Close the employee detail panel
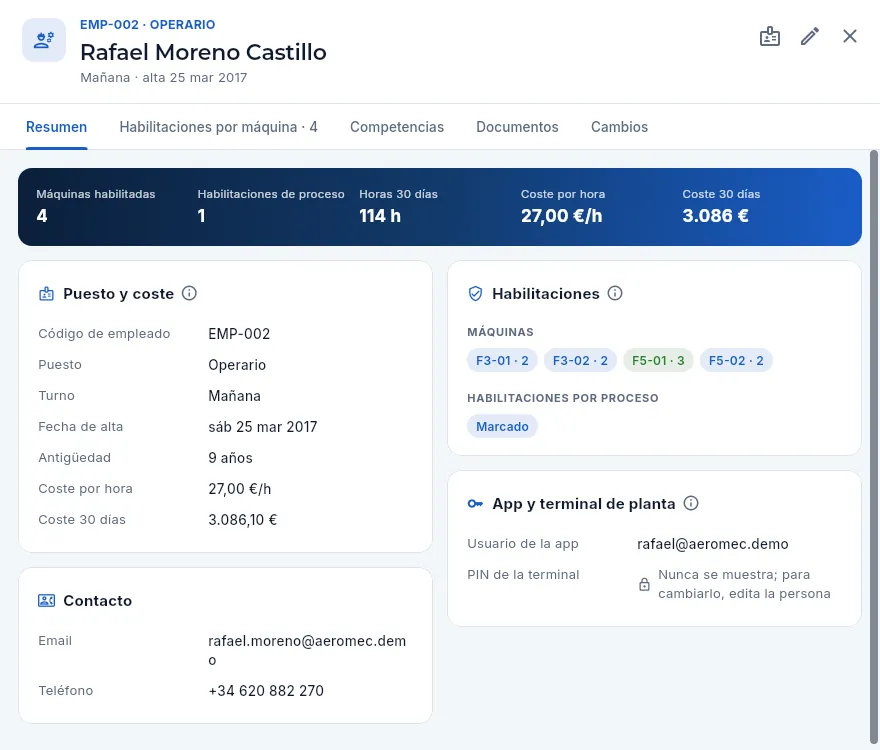Image resolution: width=880 pixels, height=750 pixels. (850, 36)
